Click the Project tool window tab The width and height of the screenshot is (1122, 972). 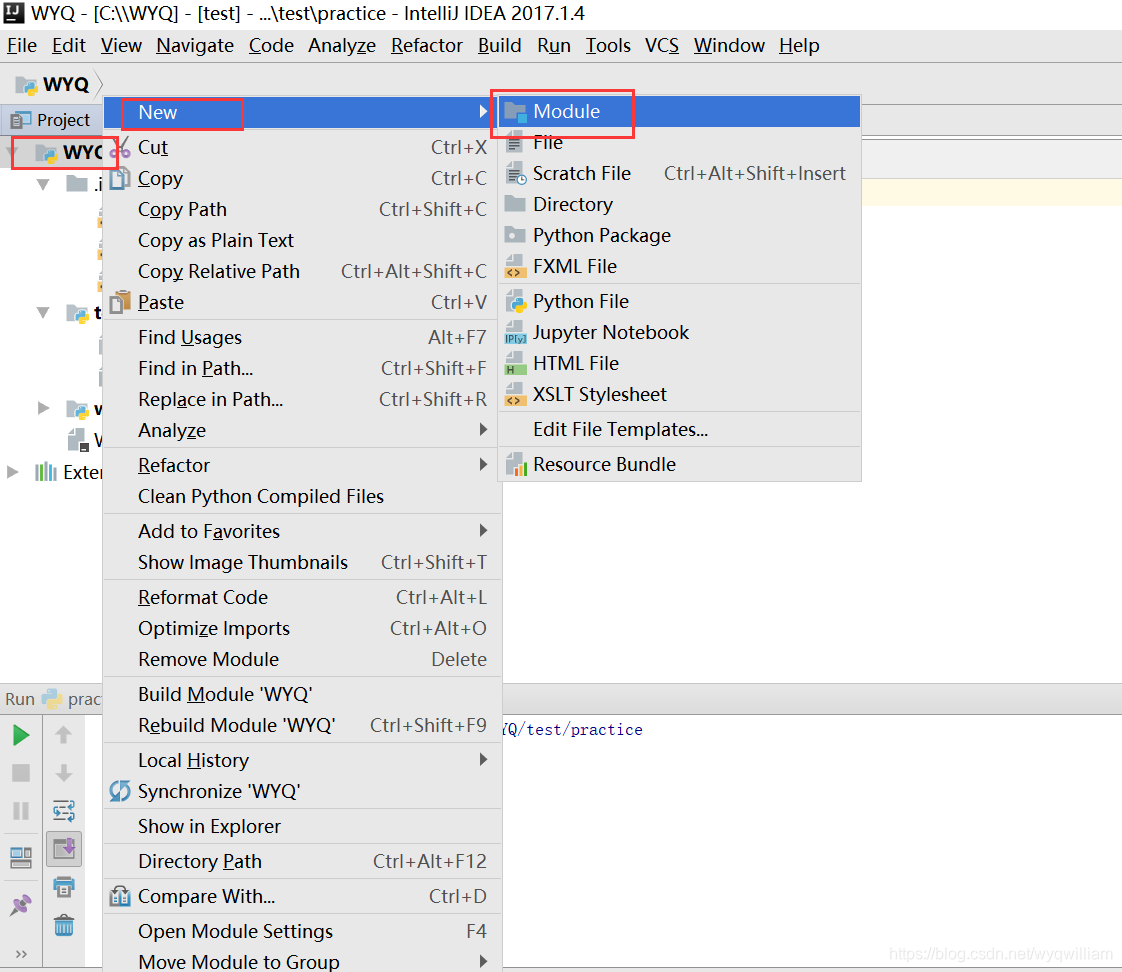point(52,120)
